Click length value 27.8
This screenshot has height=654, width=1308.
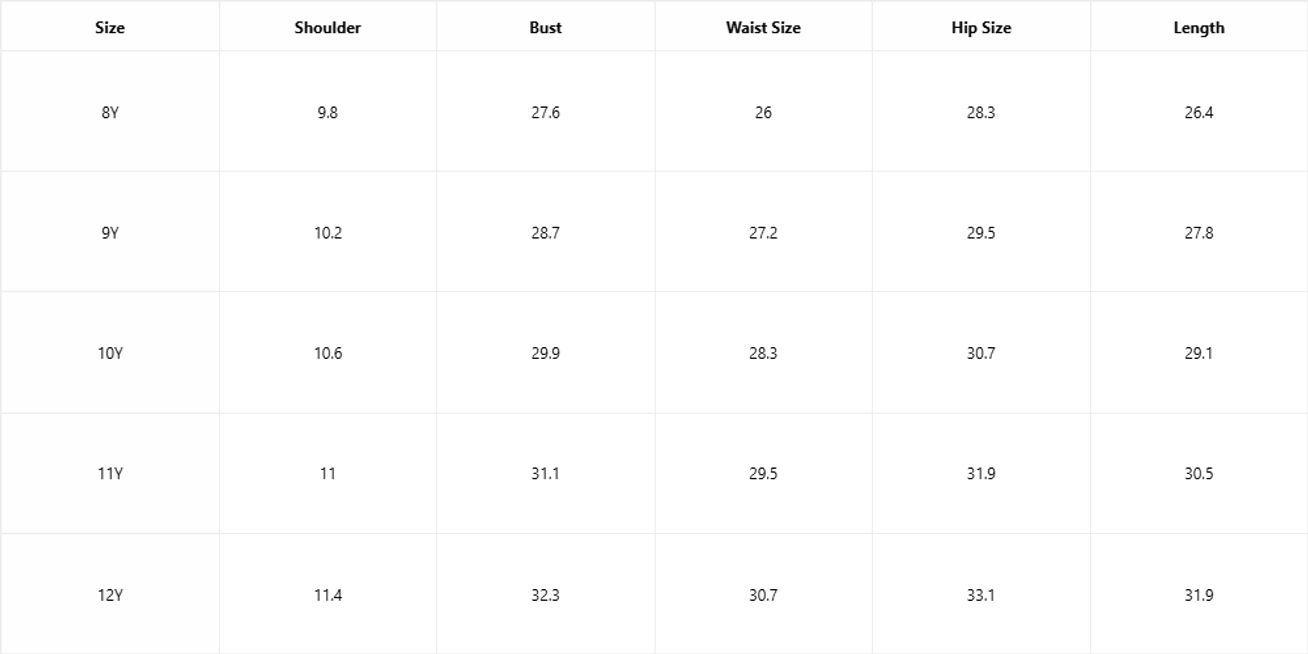pyautogui.click(x=1198, y=233)
